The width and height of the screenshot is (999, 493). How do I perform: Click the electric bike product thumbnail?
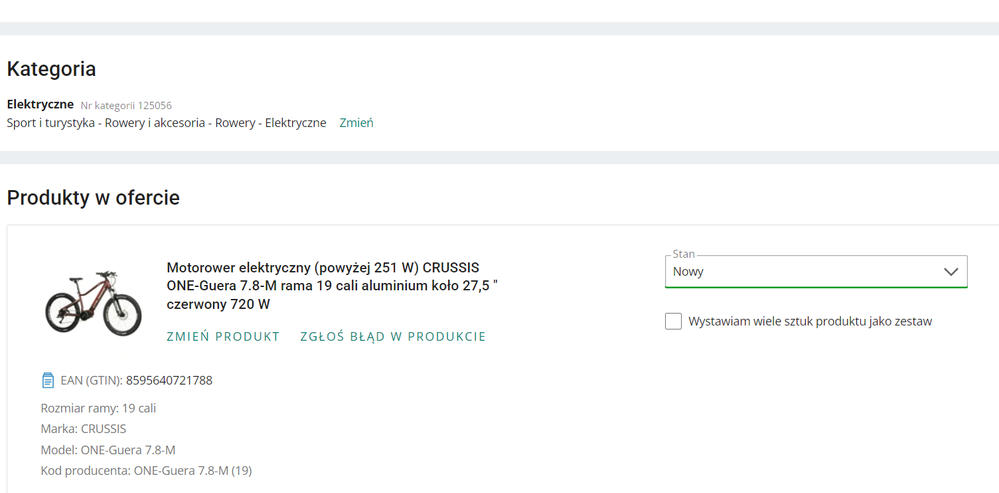tap(93, 301)
